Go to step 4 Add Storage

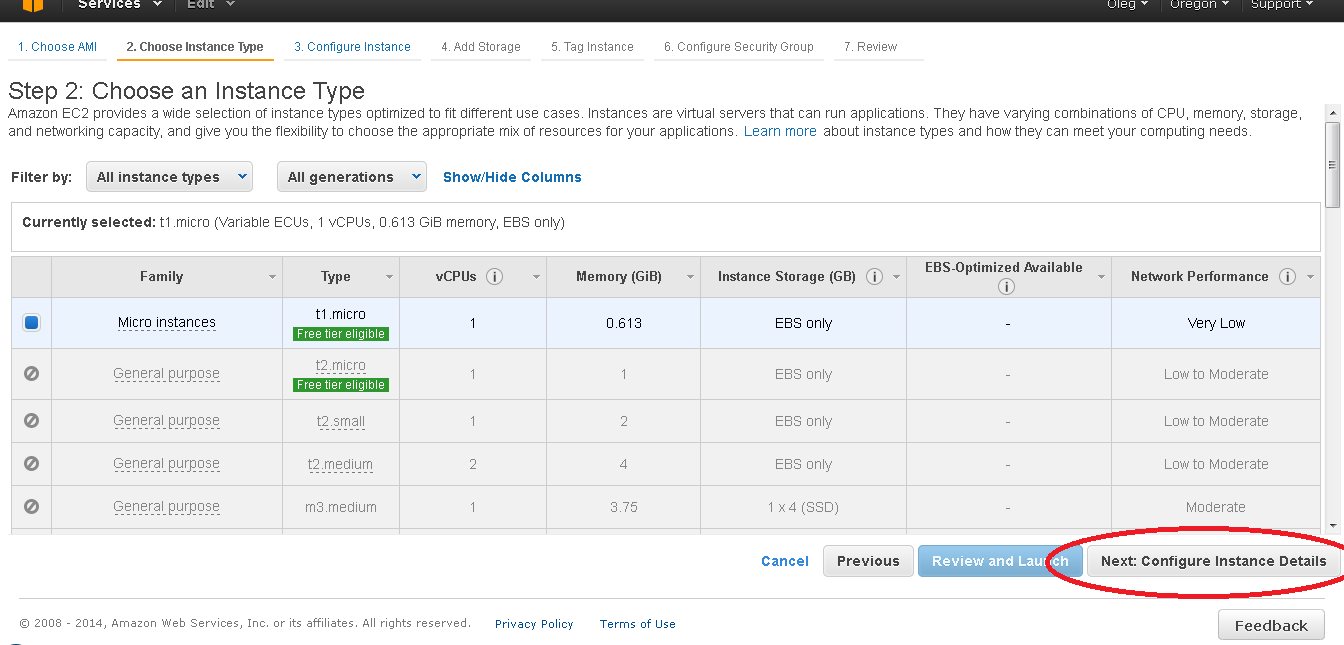pos(481,47)
